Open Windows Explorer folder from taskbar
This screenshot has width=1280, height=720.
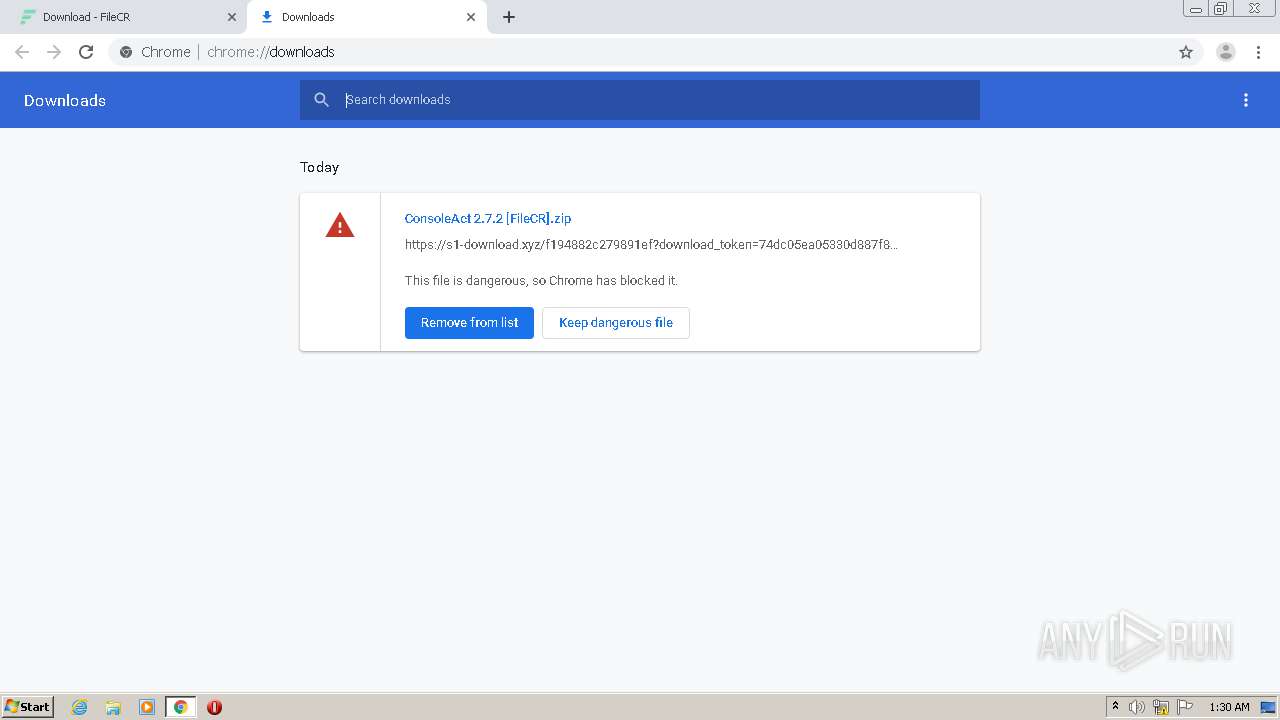click(113, 707)
